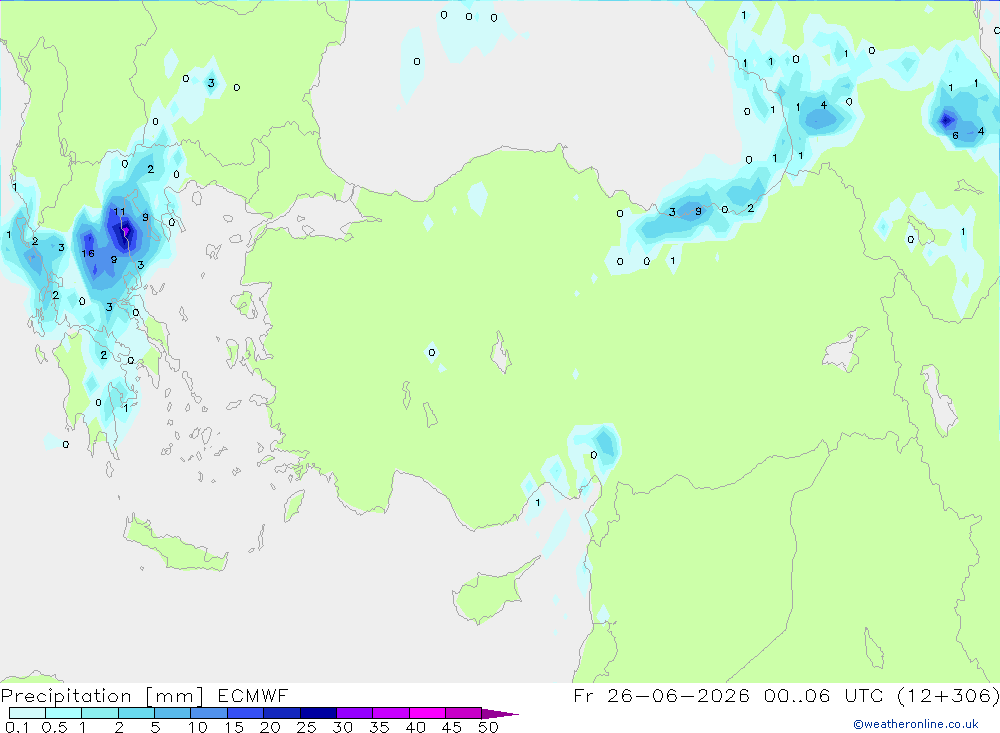Click the legend label '25'

click(x=306, y=727)
